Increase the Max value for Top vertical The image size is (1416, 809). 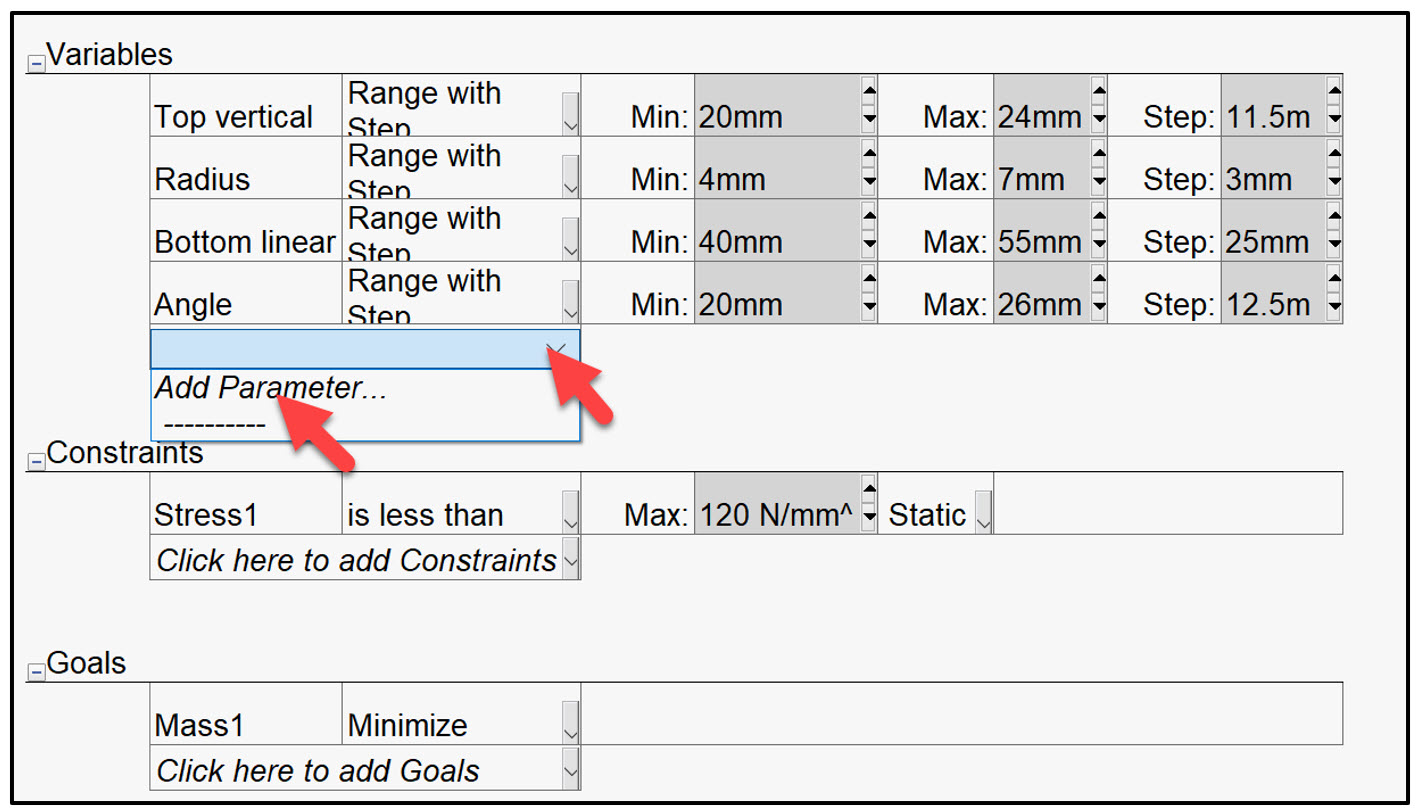click(x=1100, y=90)
